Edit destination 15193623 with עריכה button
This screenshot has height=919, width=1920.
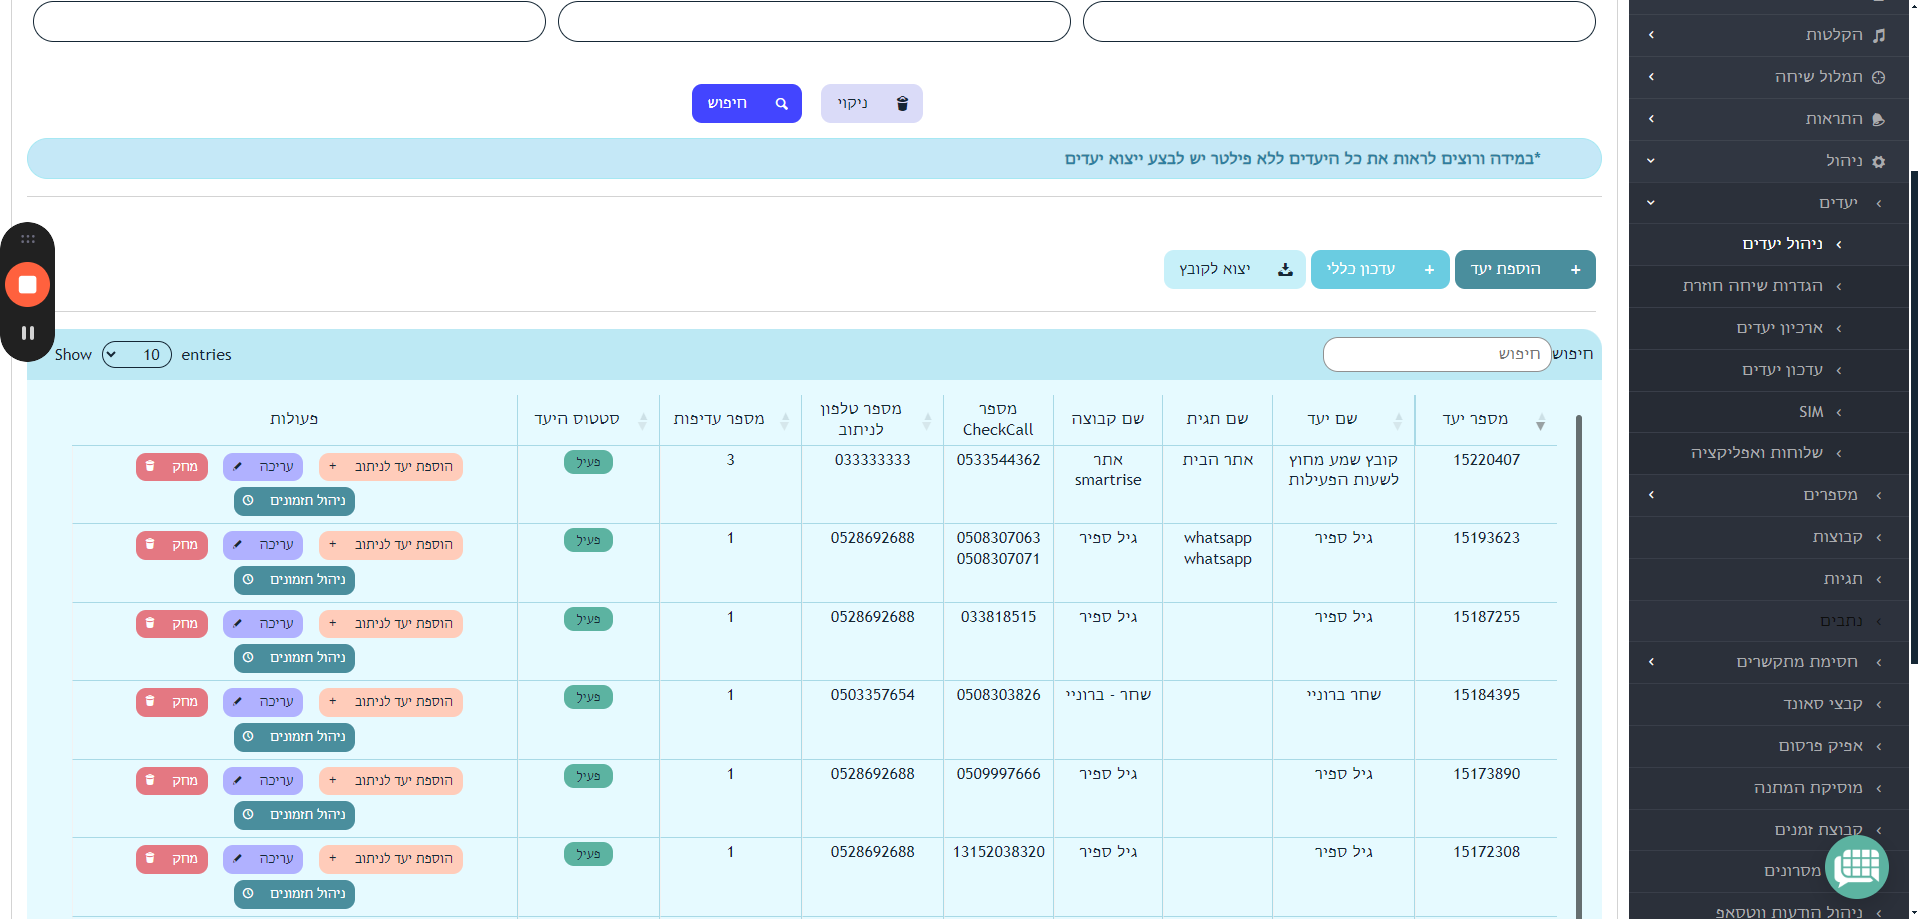coord(263,545)
